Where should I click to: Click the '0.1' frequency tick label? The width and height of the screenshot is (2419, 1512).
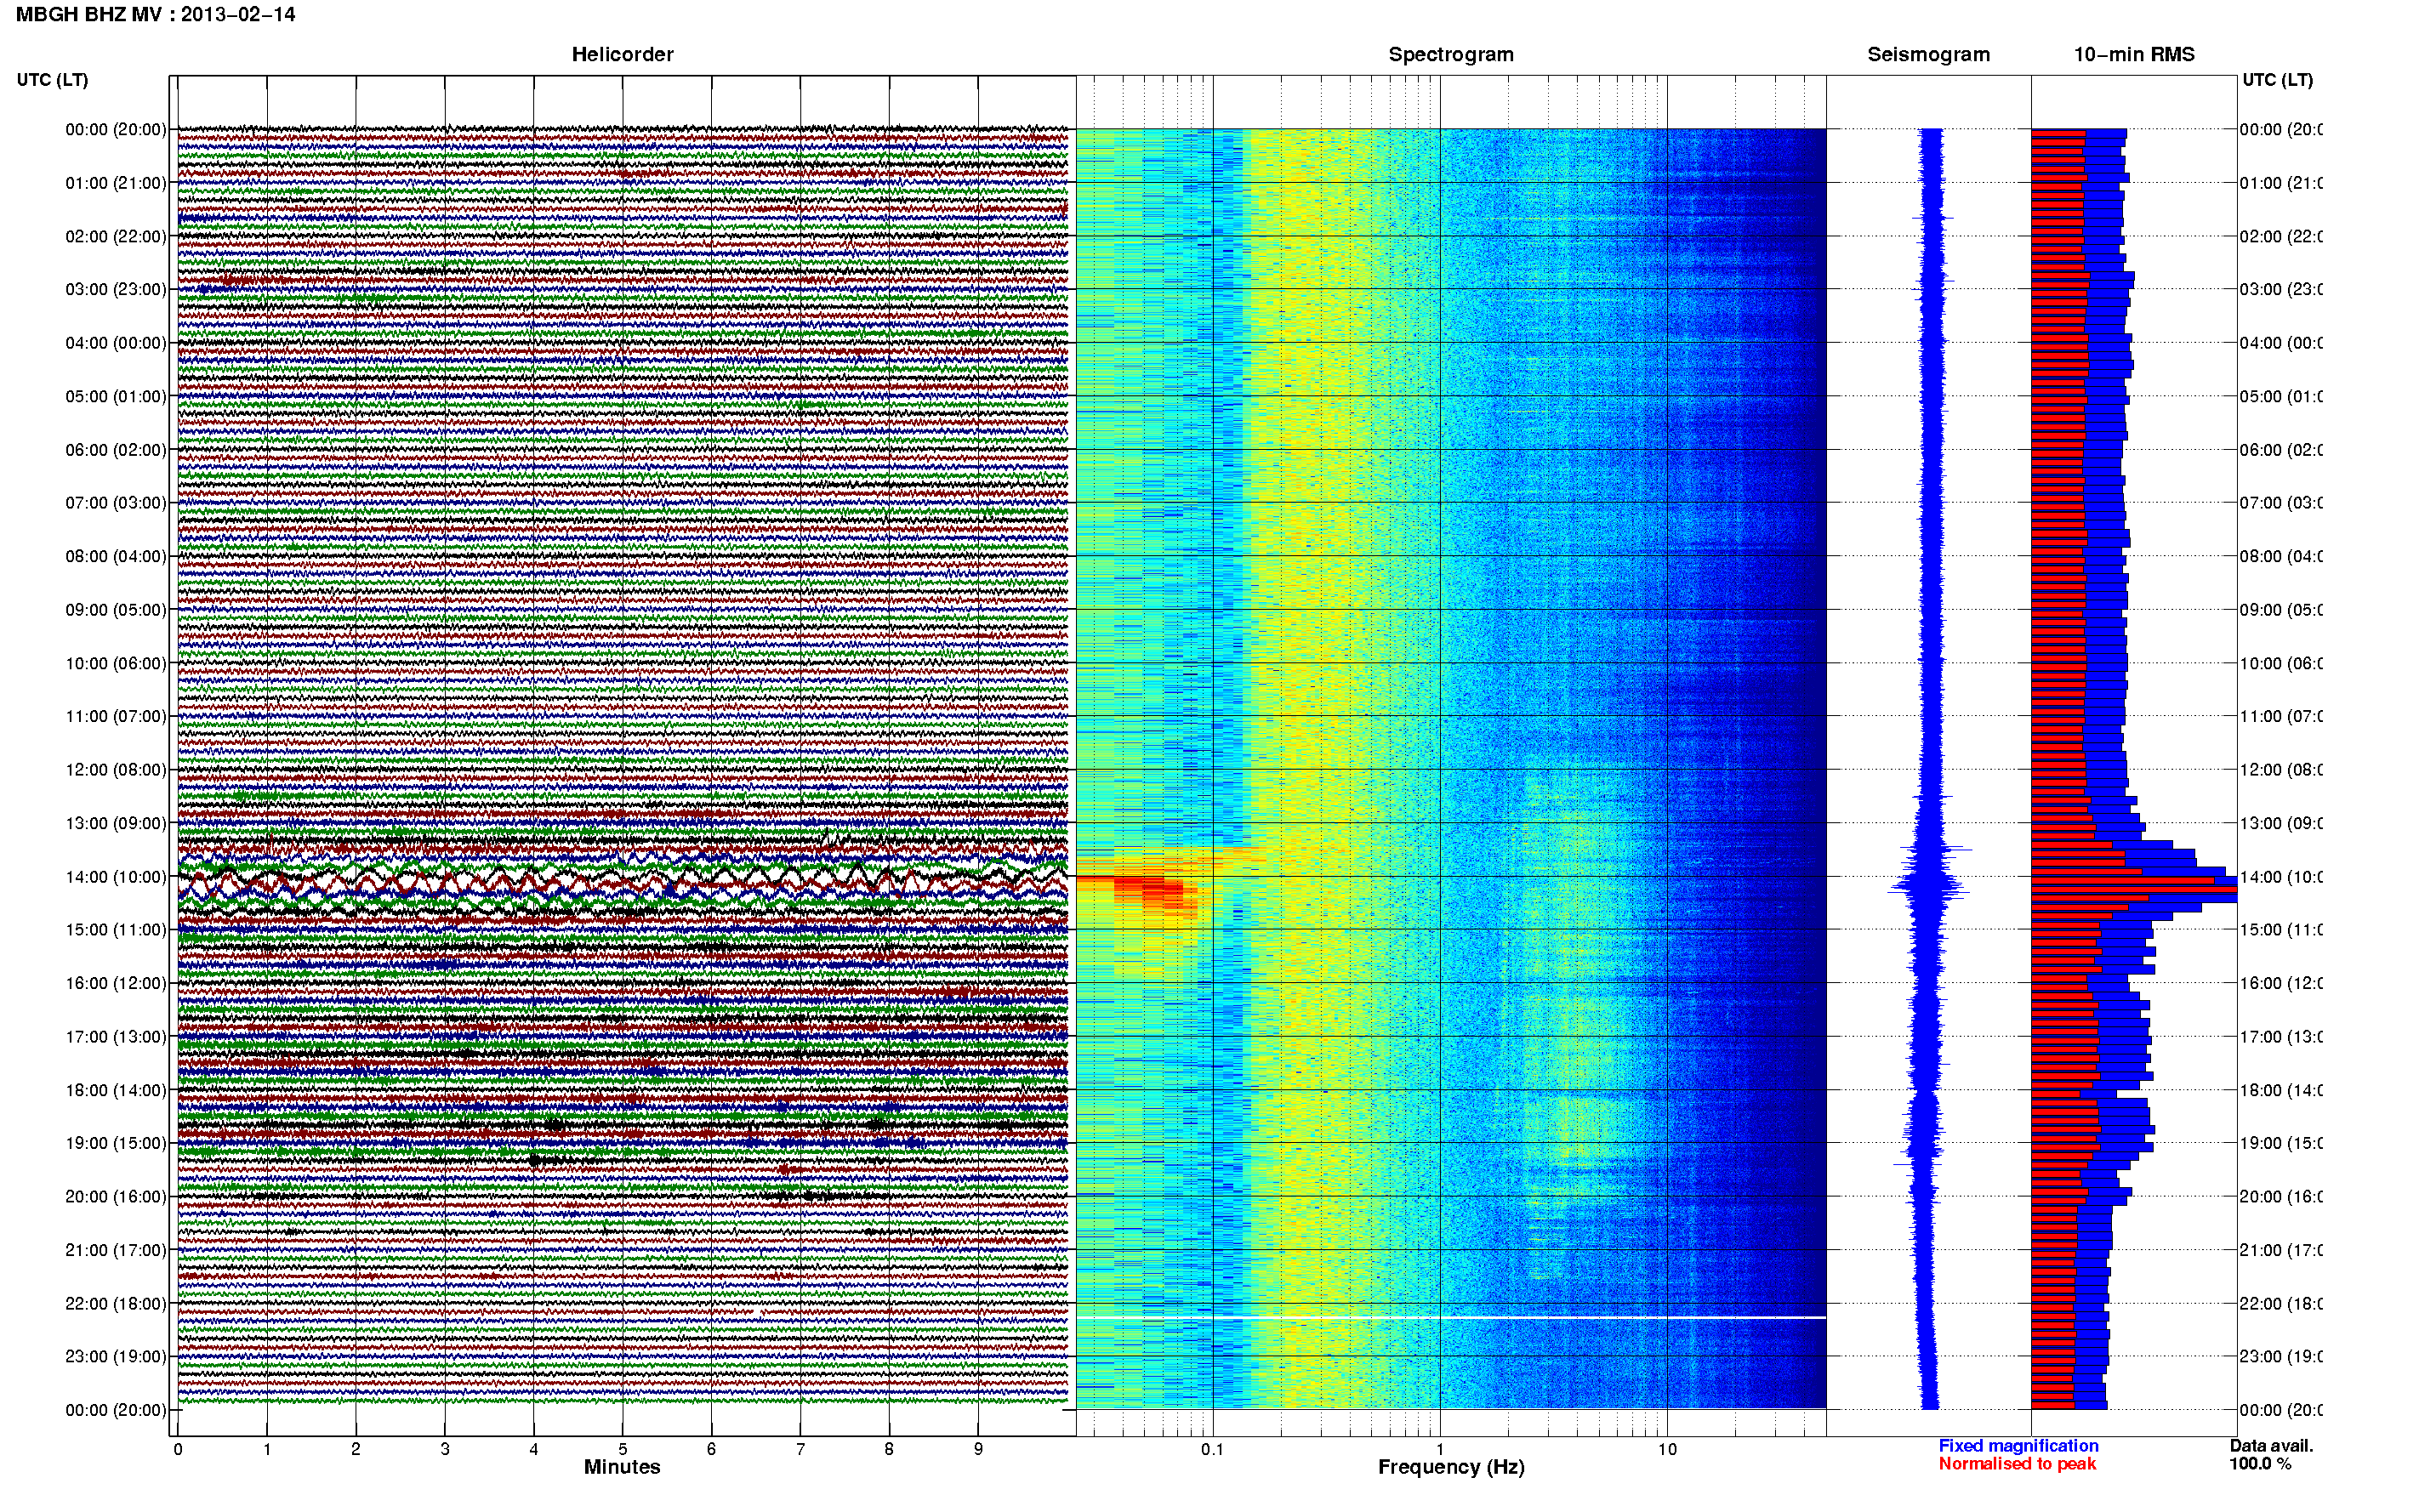[x=1212, y=1449]
